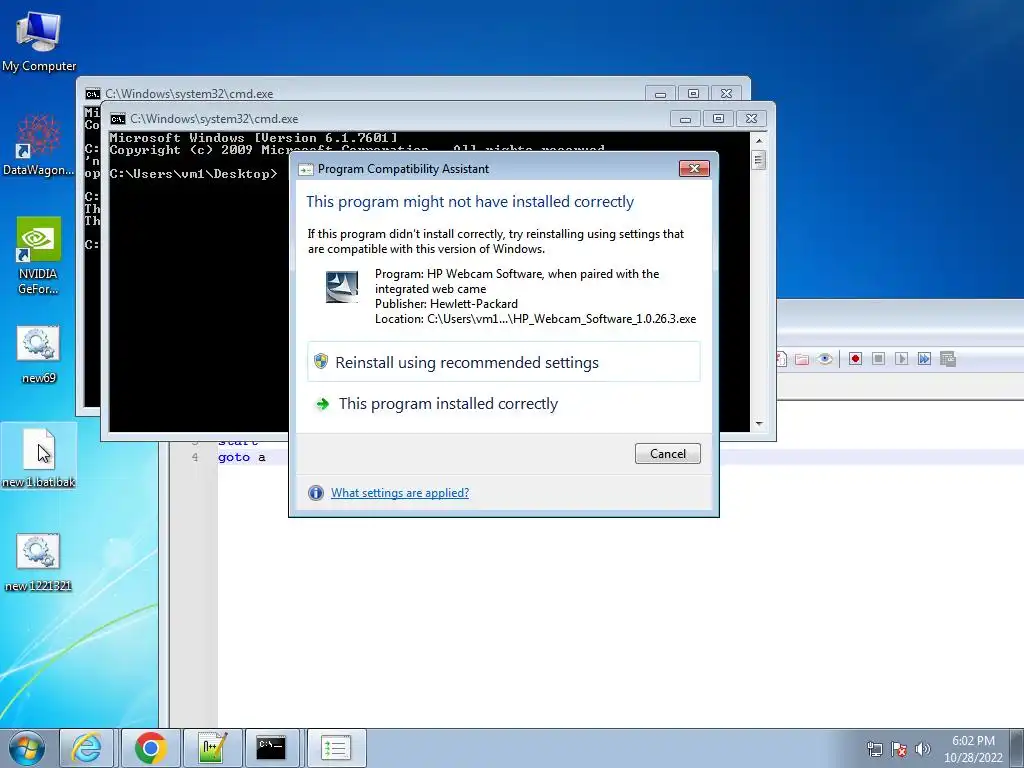
Task: Click line number 4 in the editor margin
Action: (x=195, y=458)
